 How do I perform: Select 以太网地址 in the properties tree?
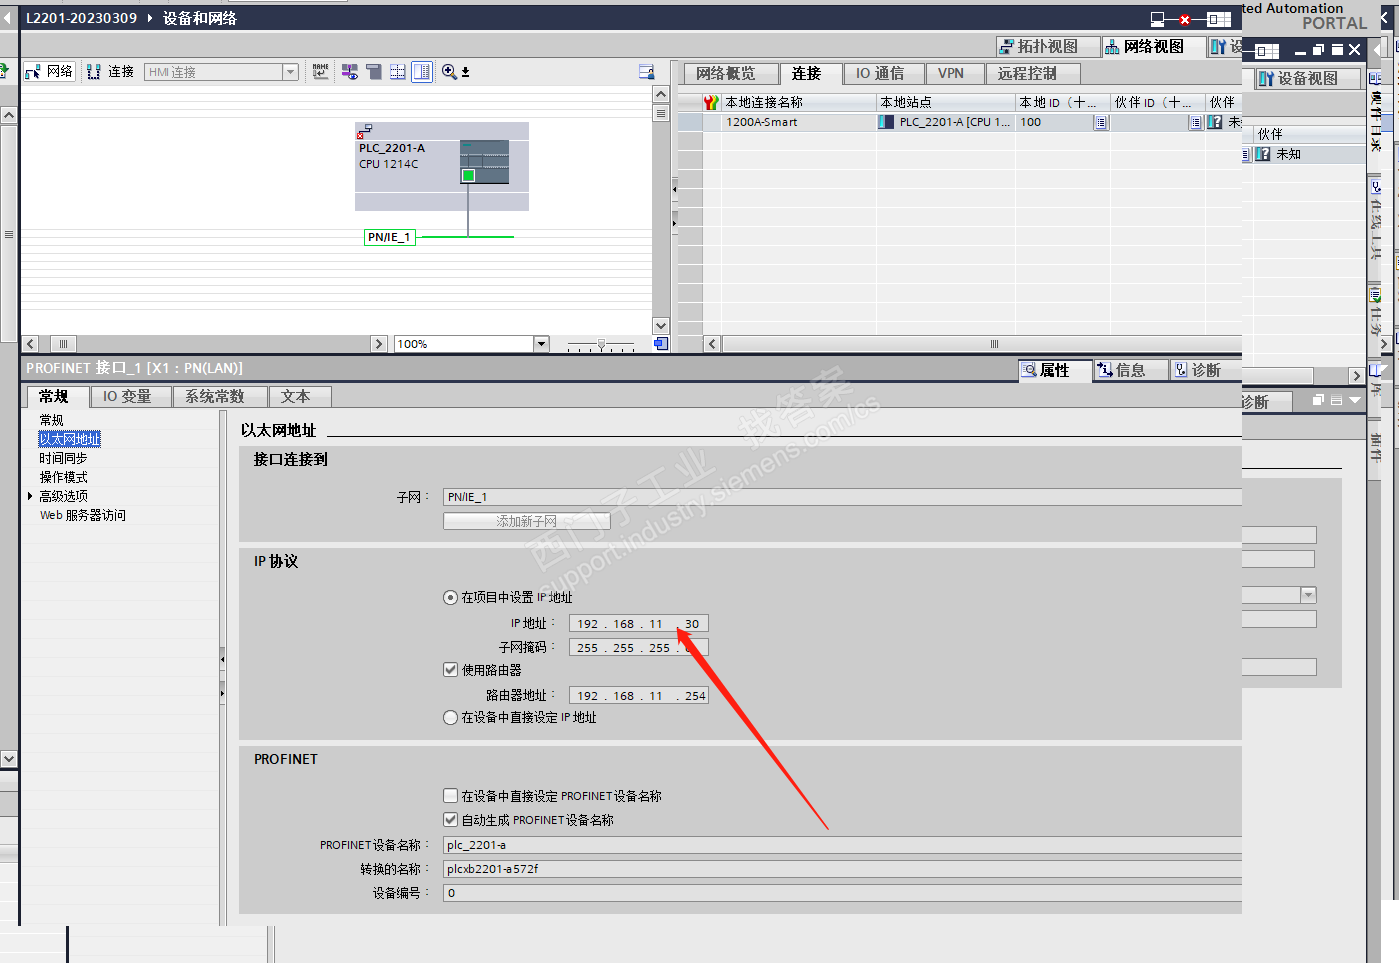click(x=70, y=439)
